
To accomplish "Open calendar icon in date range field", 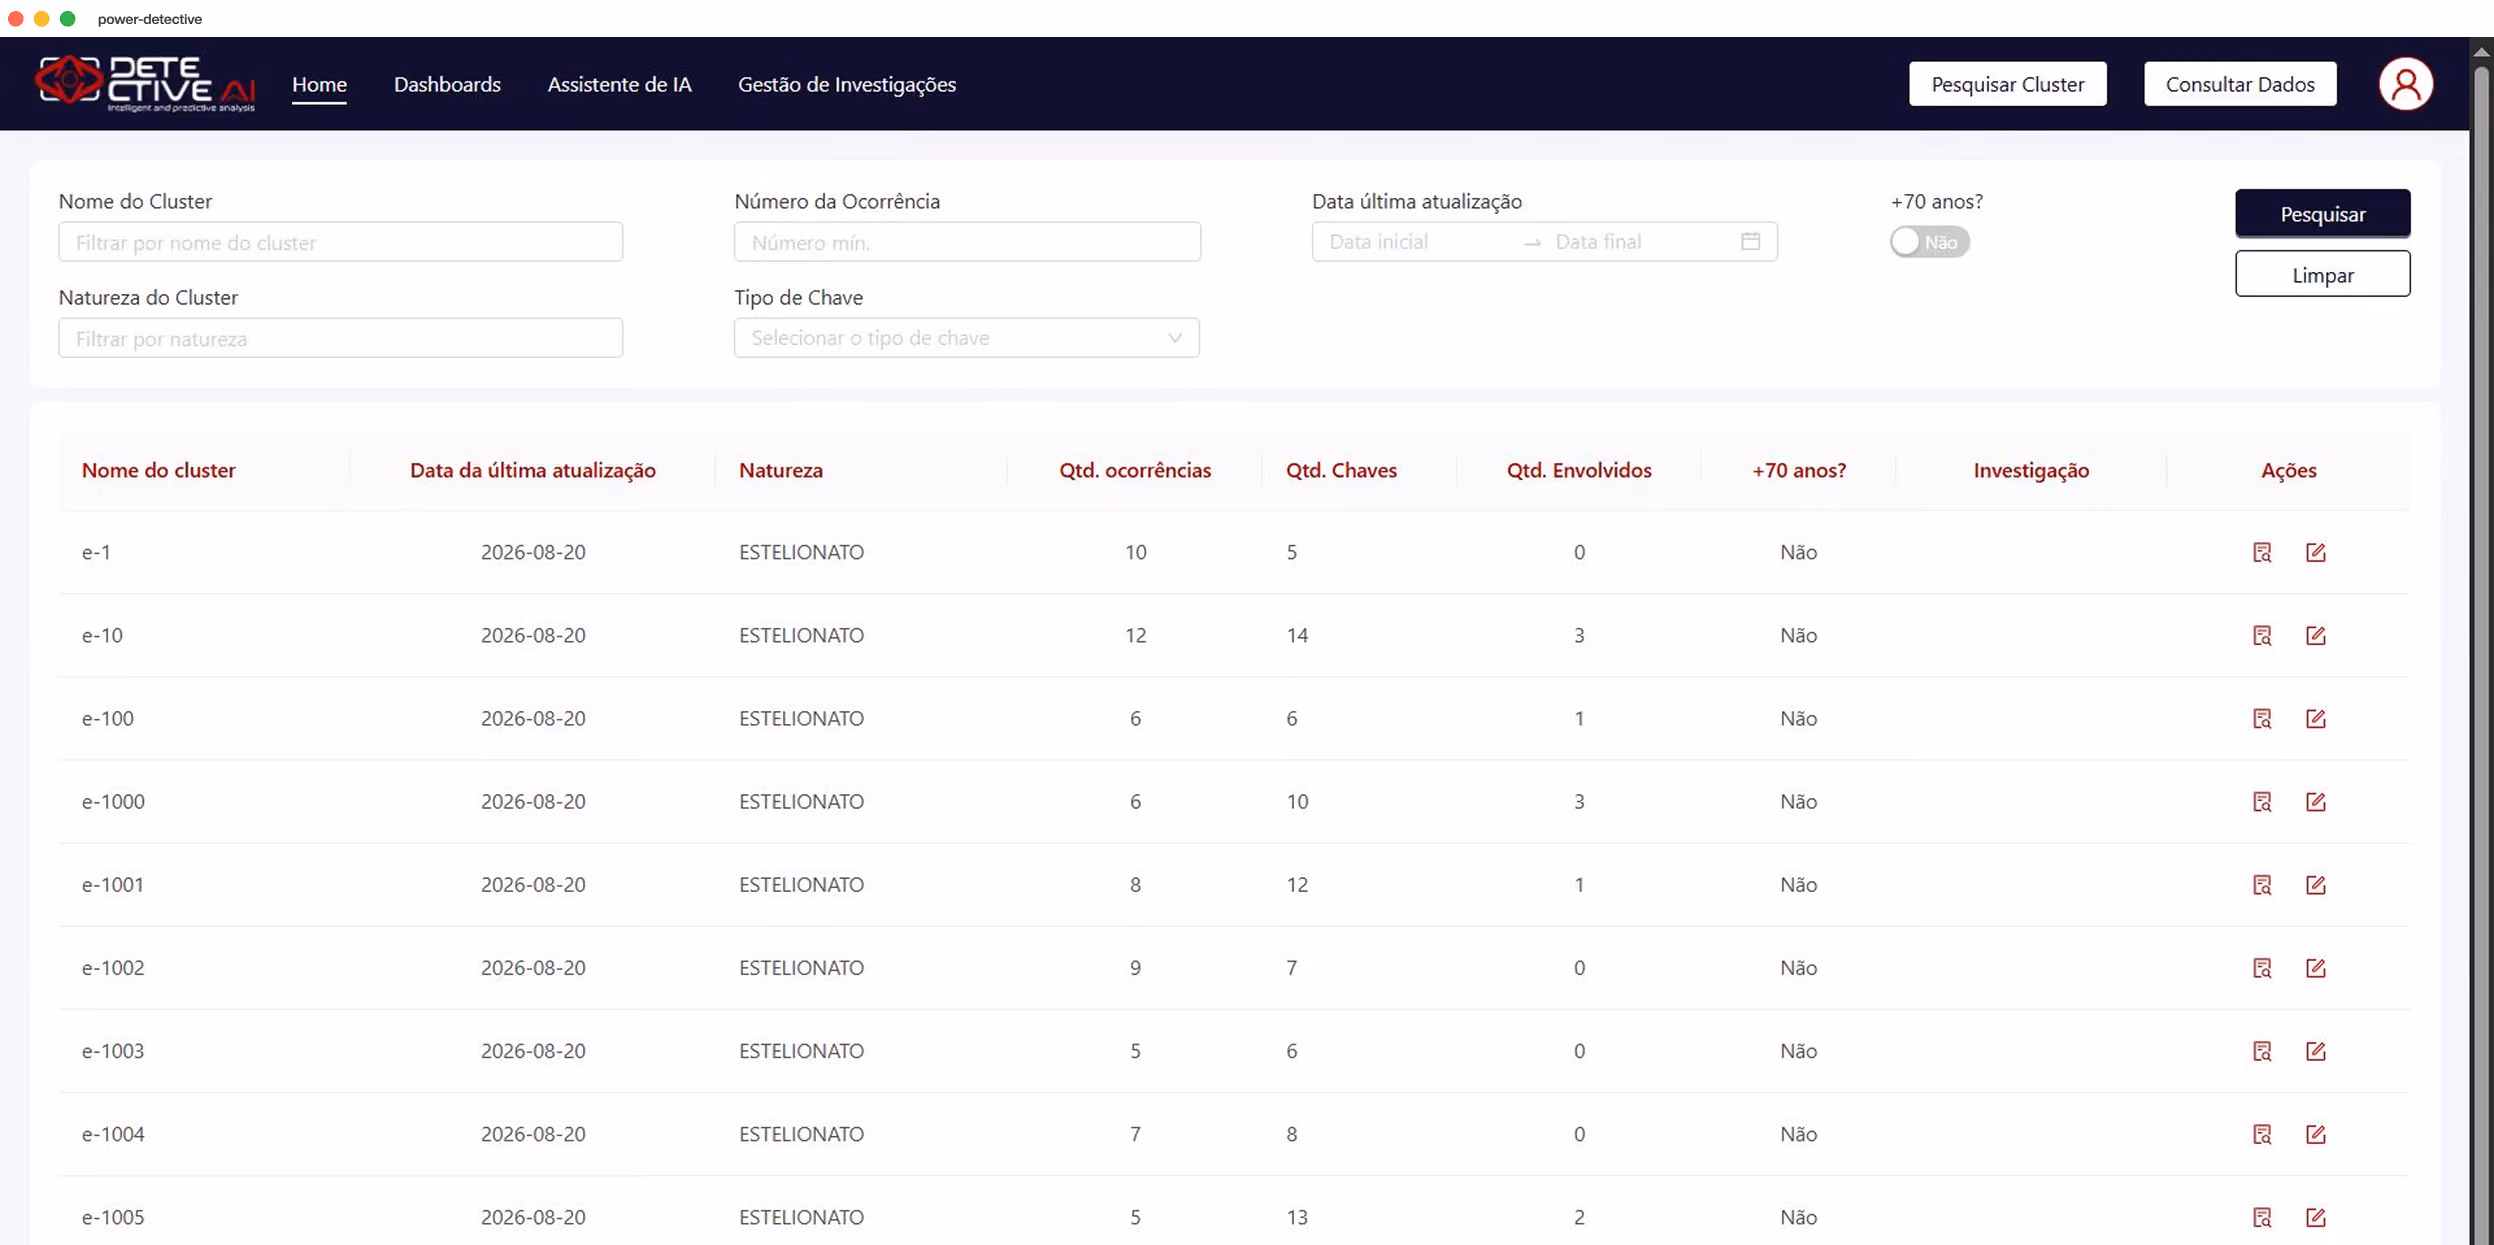I will click(x=1750, y=241).
